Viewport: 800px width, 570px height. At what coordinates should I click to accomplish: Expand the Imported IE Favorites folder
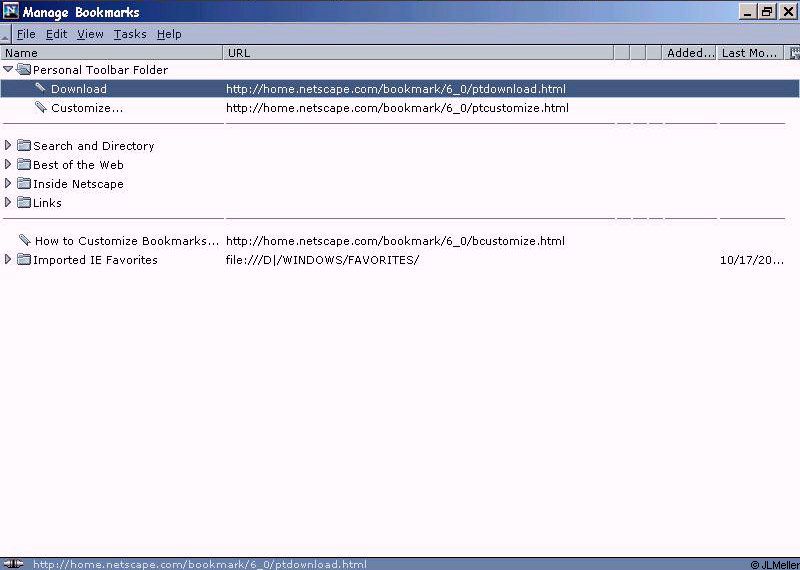click(x=8, y=259)
